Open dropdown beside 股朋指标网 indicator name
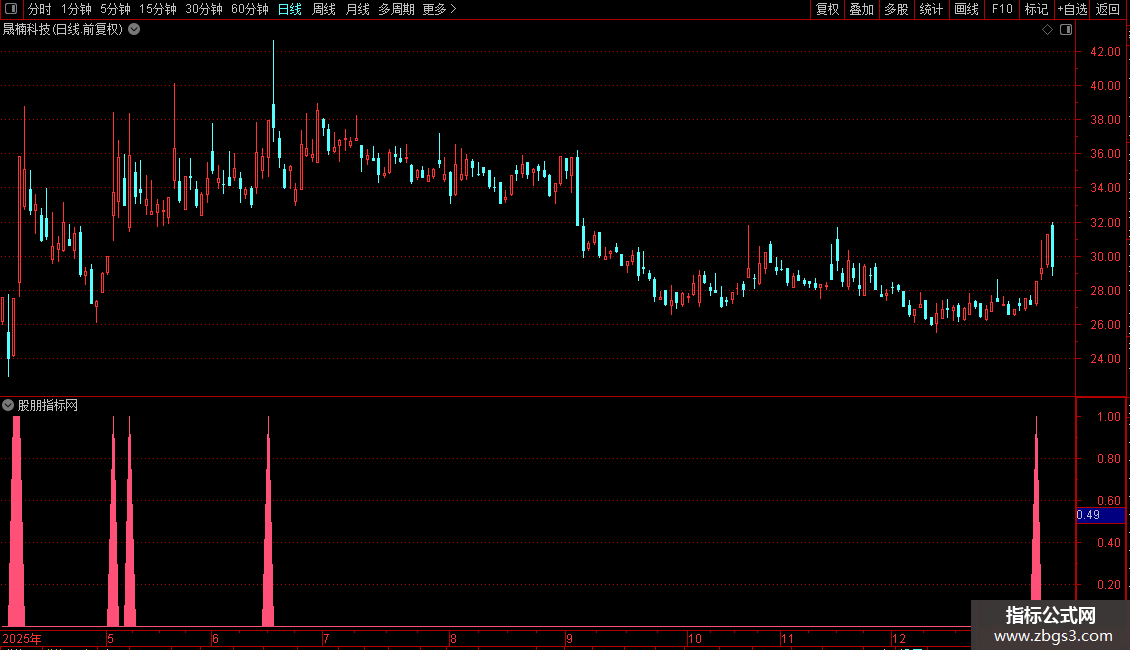 pos(8,405)
